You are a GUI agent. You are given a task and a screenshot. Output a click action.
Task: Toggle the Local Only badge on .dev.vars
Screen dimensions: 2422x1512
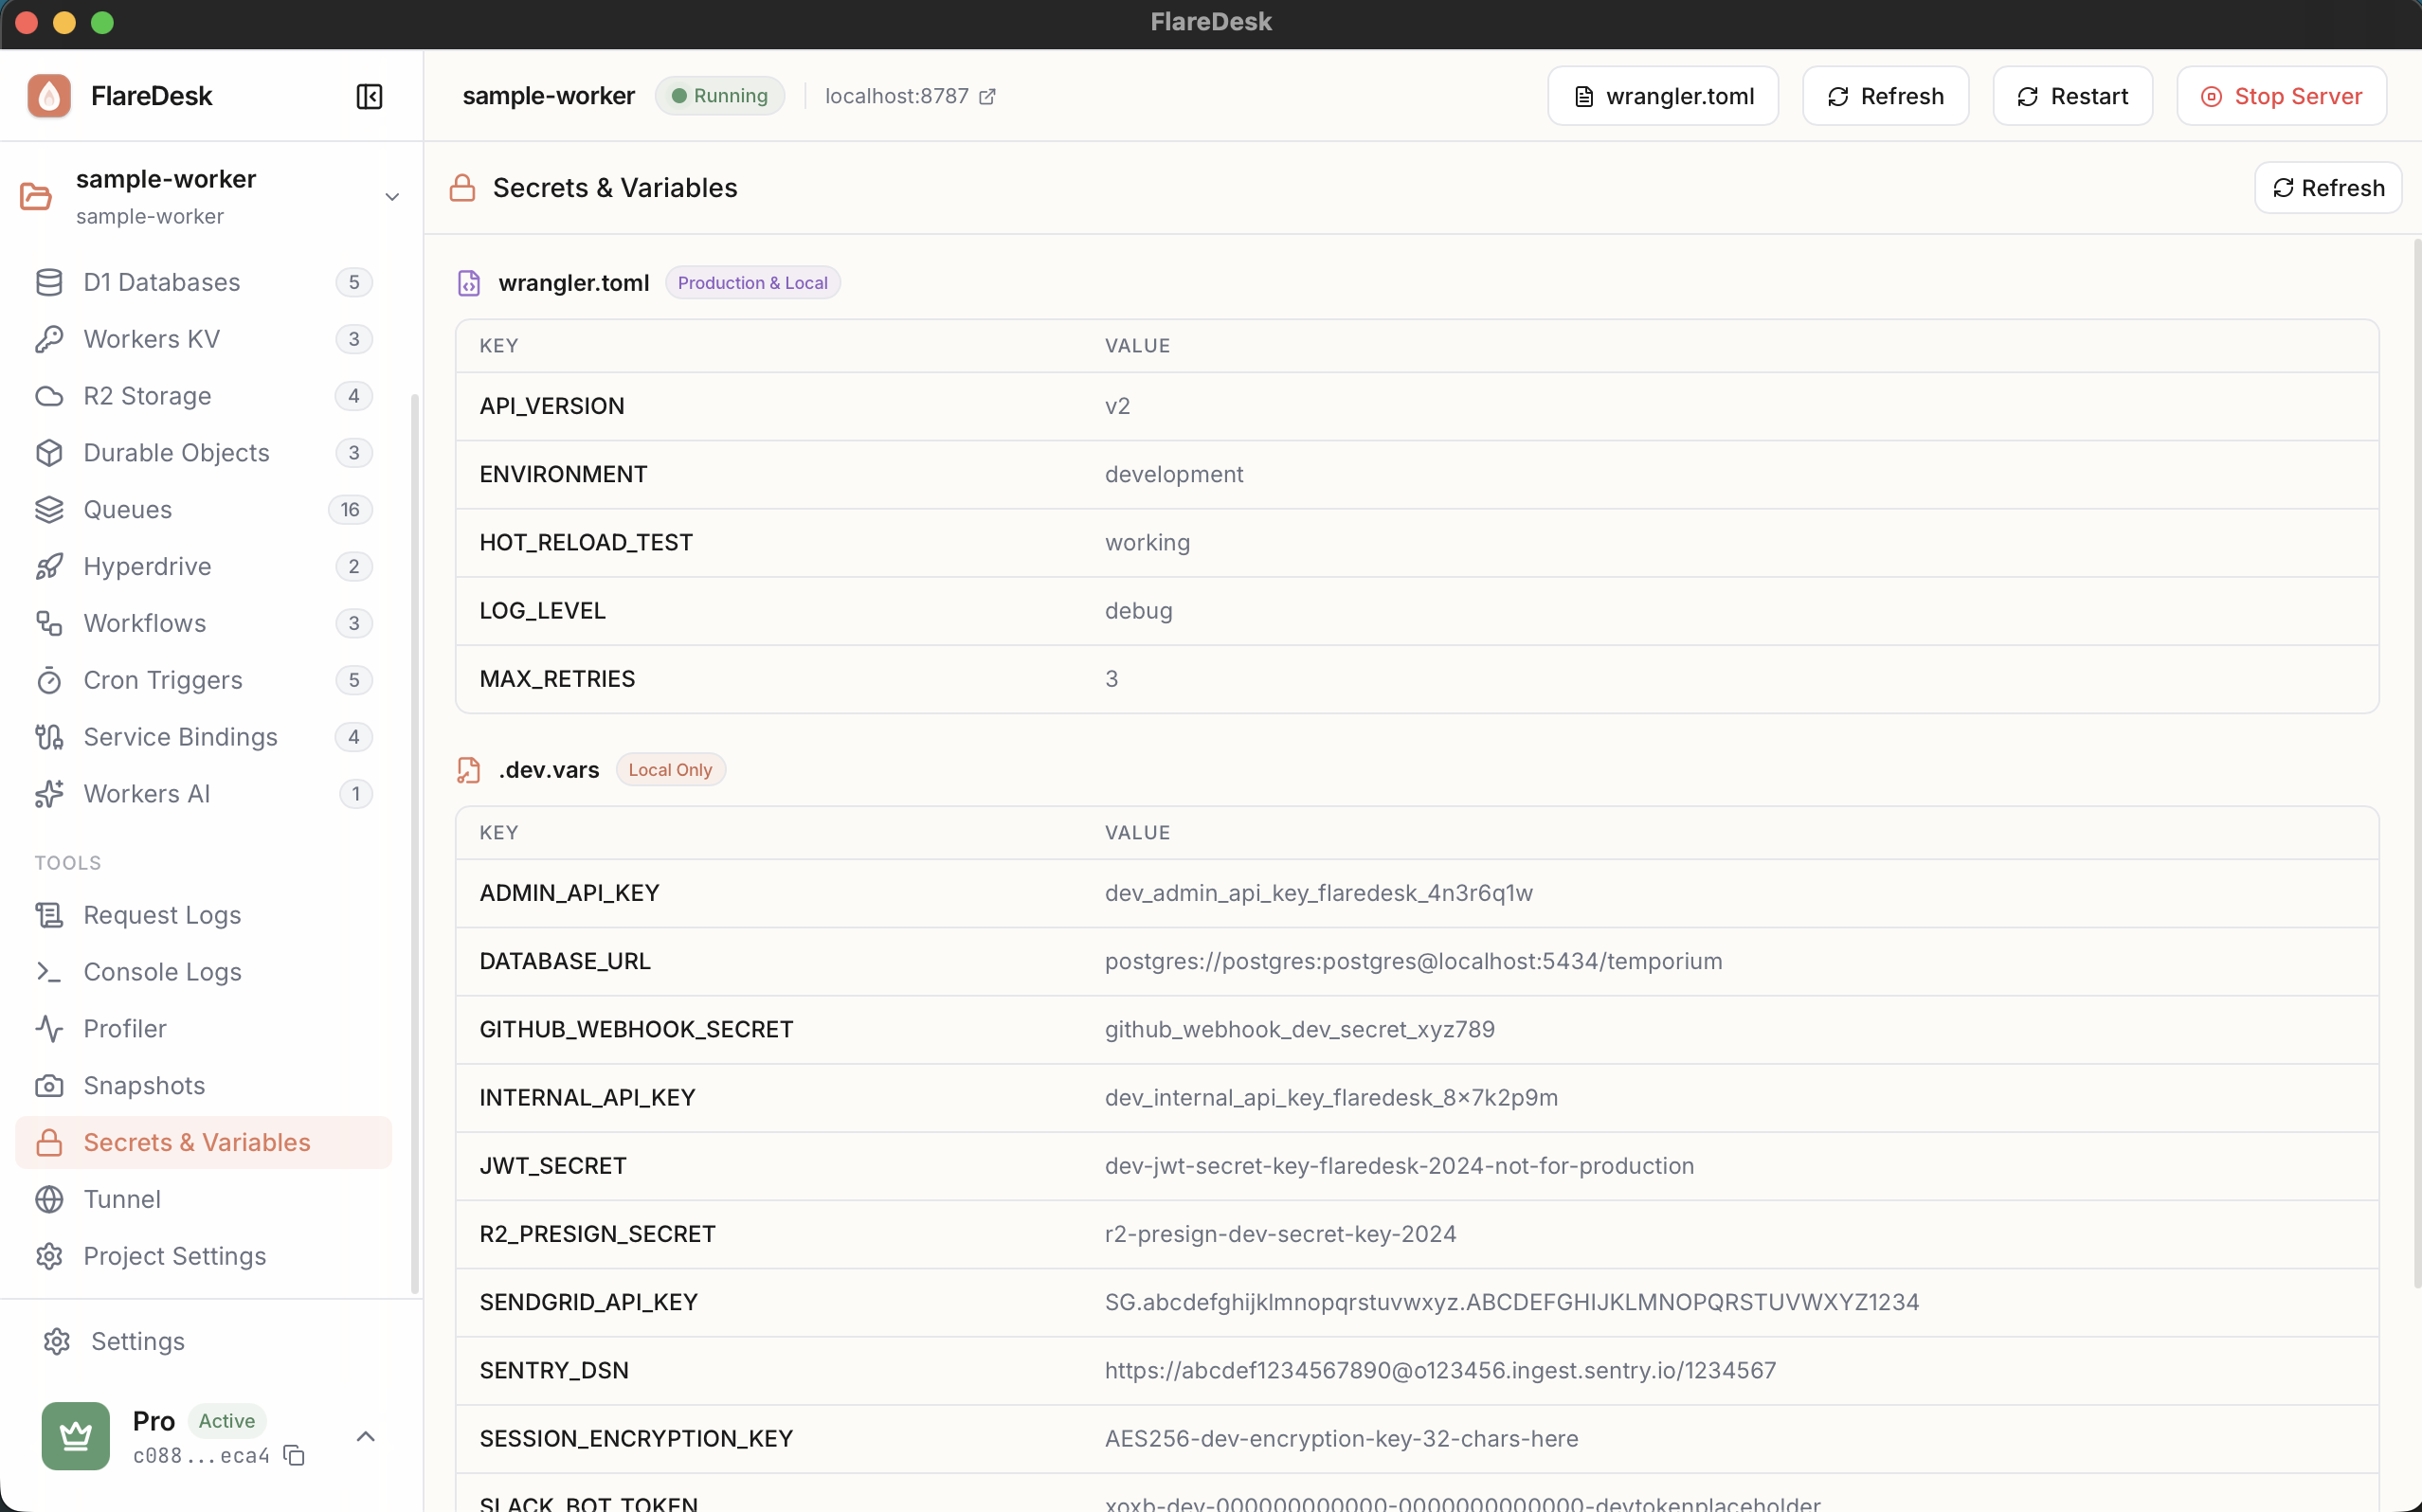tap(670, 769)
